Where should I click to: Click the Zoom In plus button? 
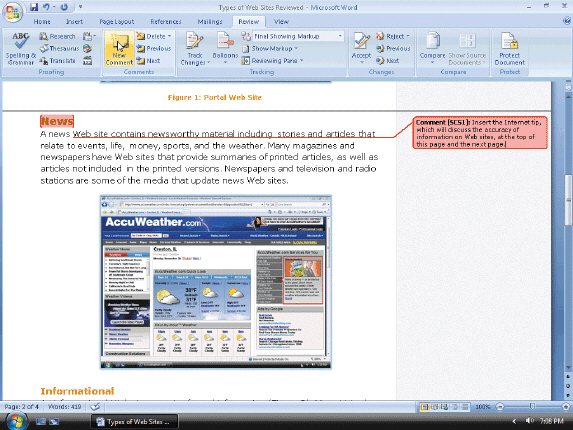click(566, 407)
